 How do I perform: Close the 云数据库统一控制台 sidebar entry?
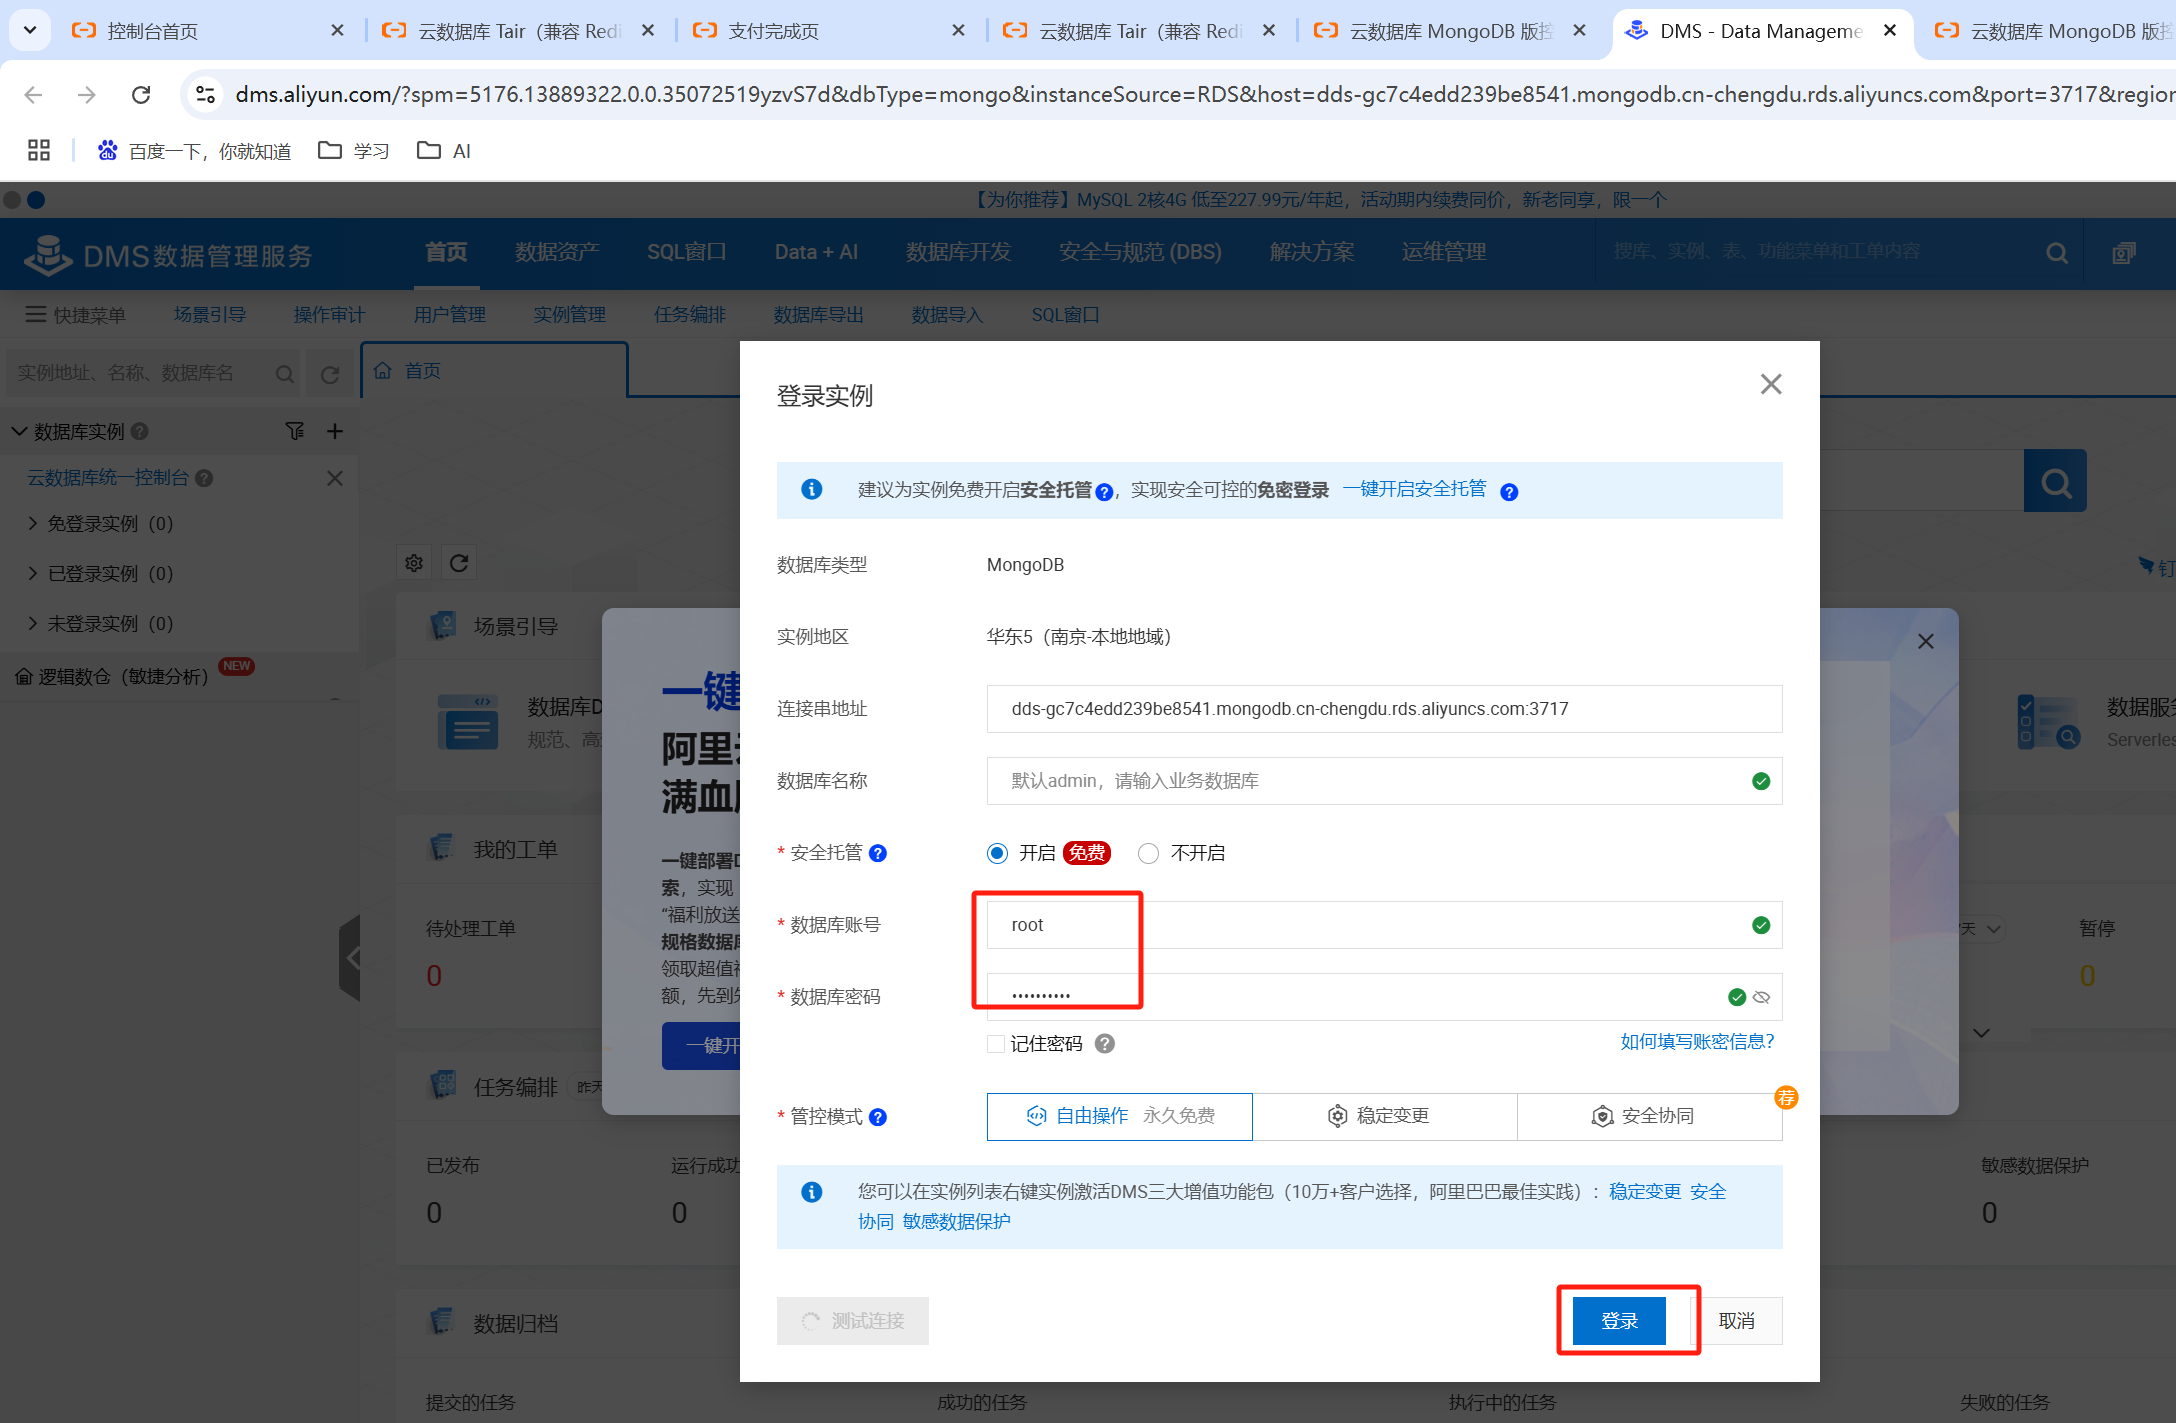point(335,478)
